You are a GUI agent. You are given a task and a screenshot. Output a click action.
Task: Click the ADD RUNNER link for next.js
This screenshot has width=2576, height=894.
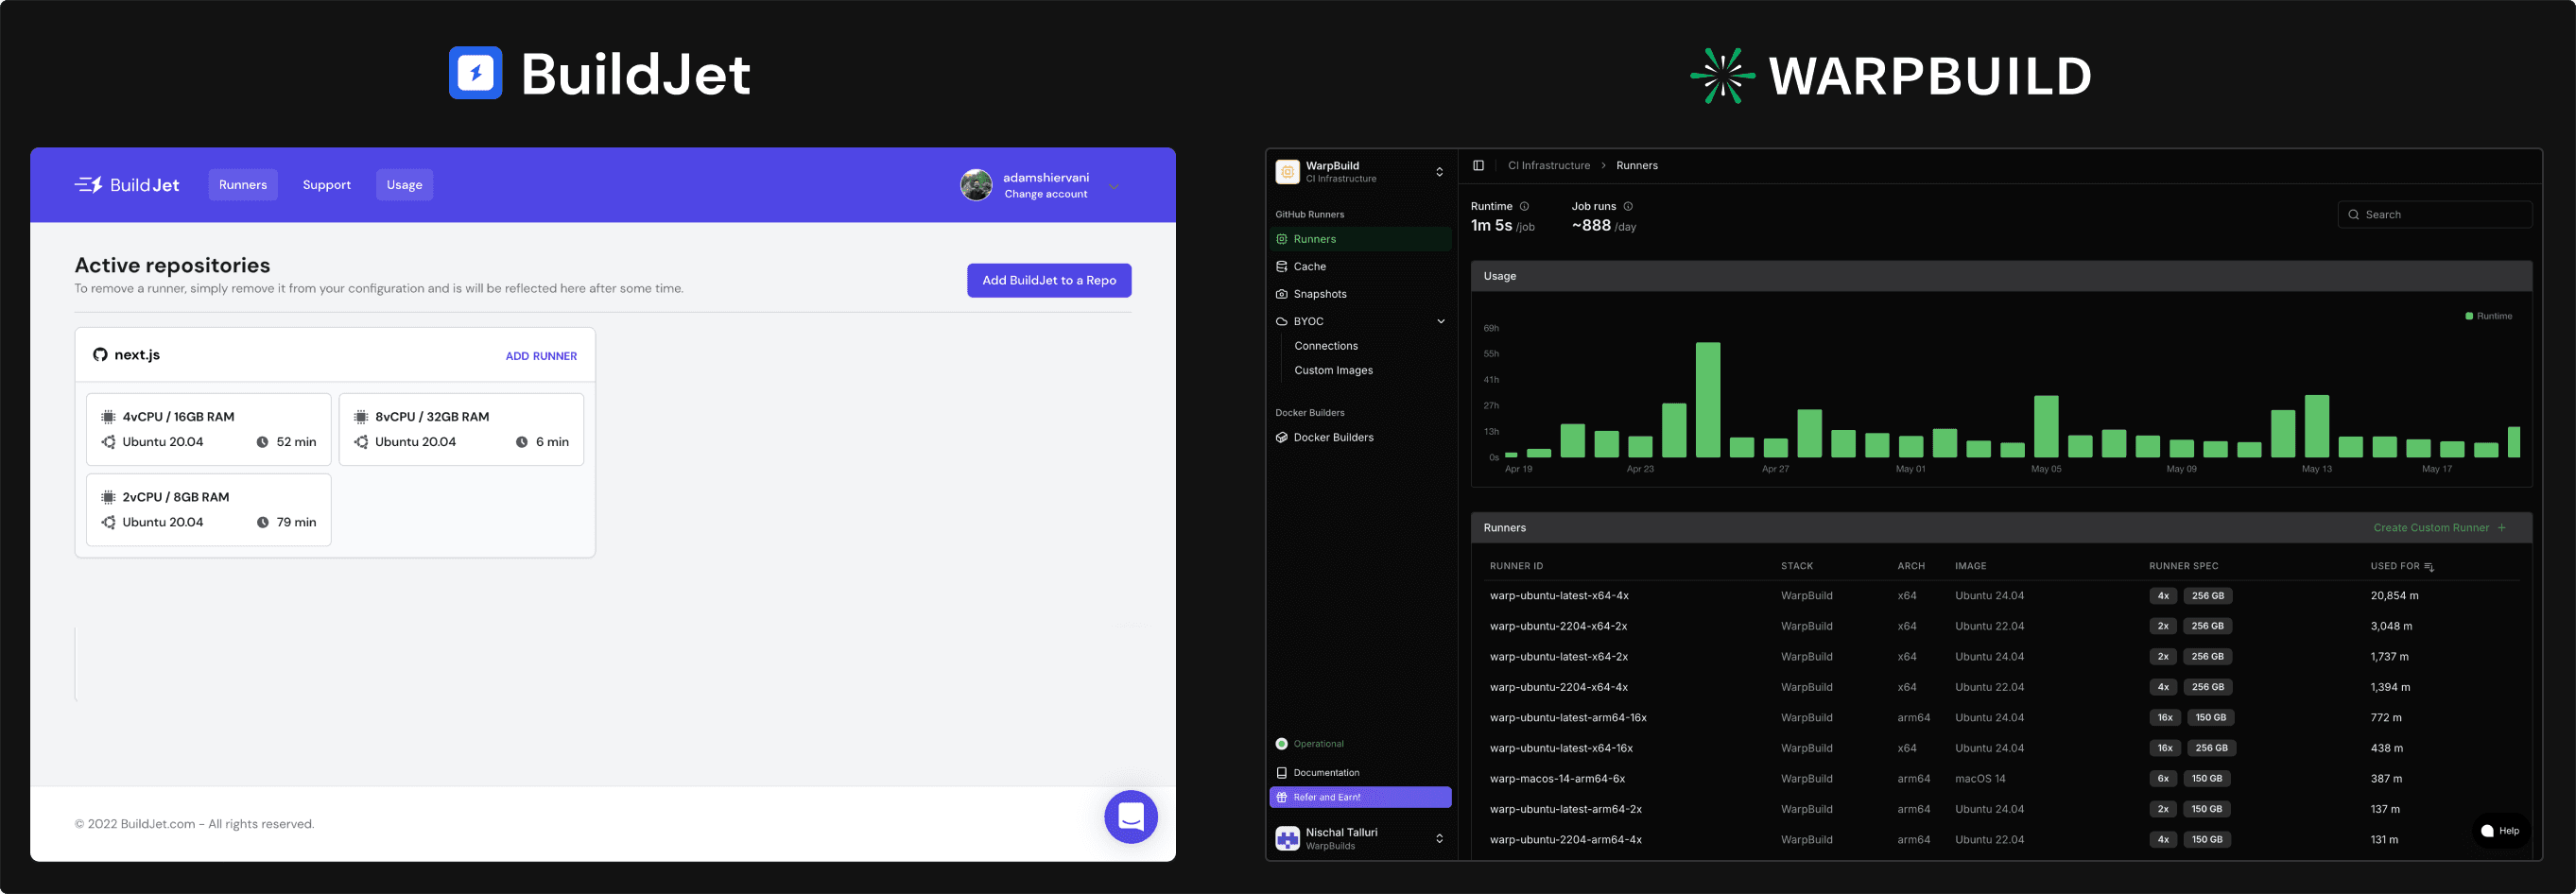541,355
